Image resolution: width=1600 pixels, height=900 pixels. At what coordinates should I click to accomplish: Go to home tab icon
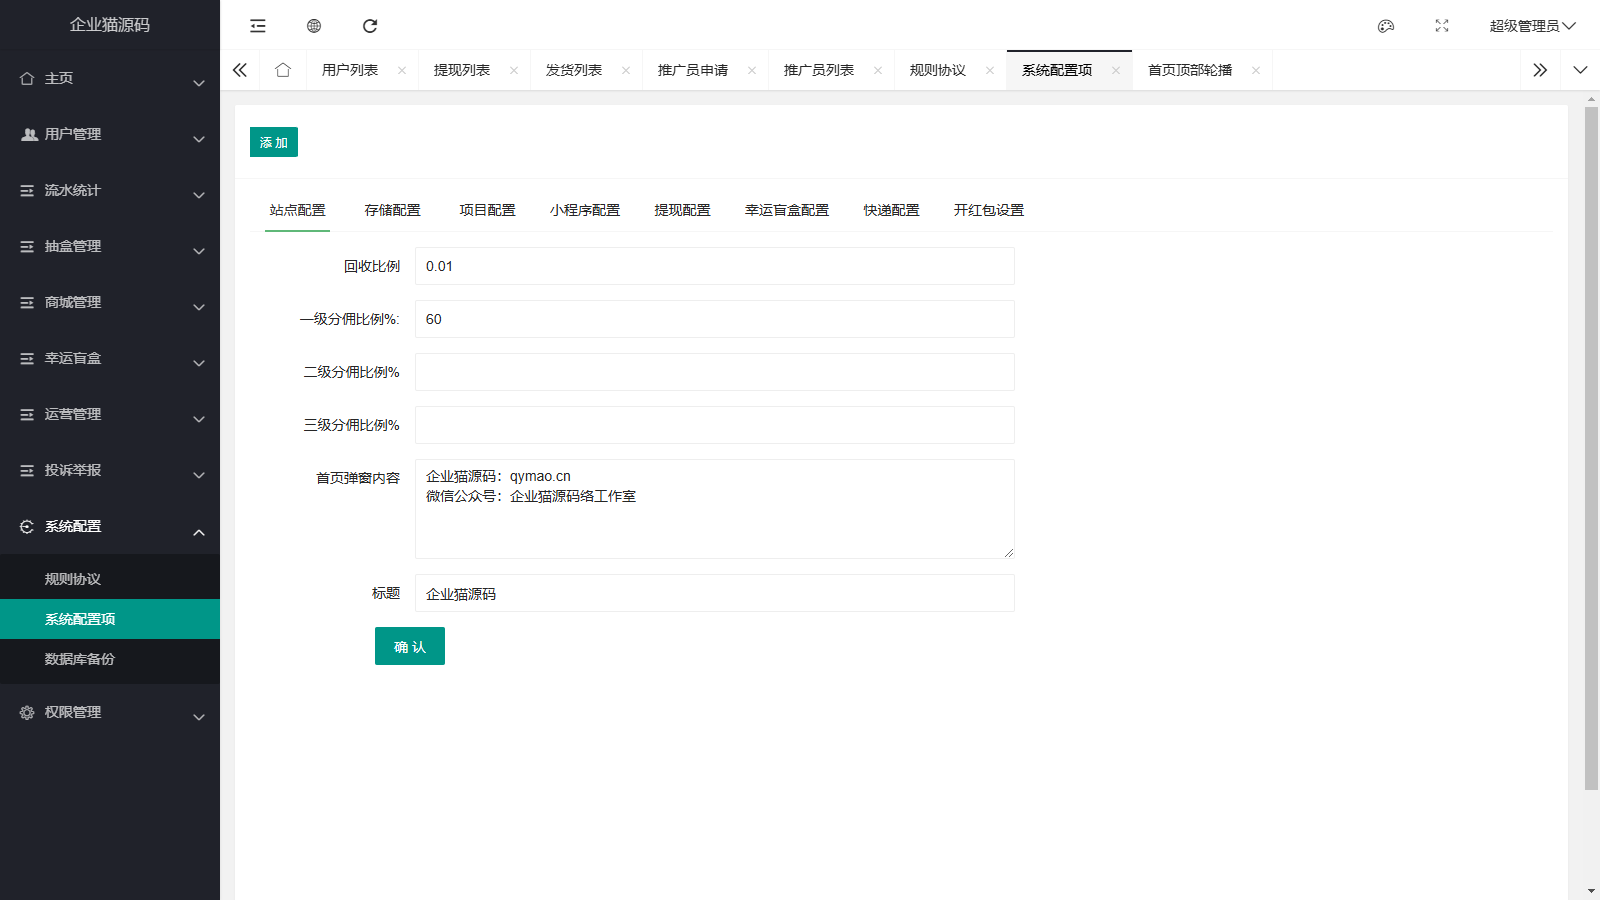coord(283,70)
